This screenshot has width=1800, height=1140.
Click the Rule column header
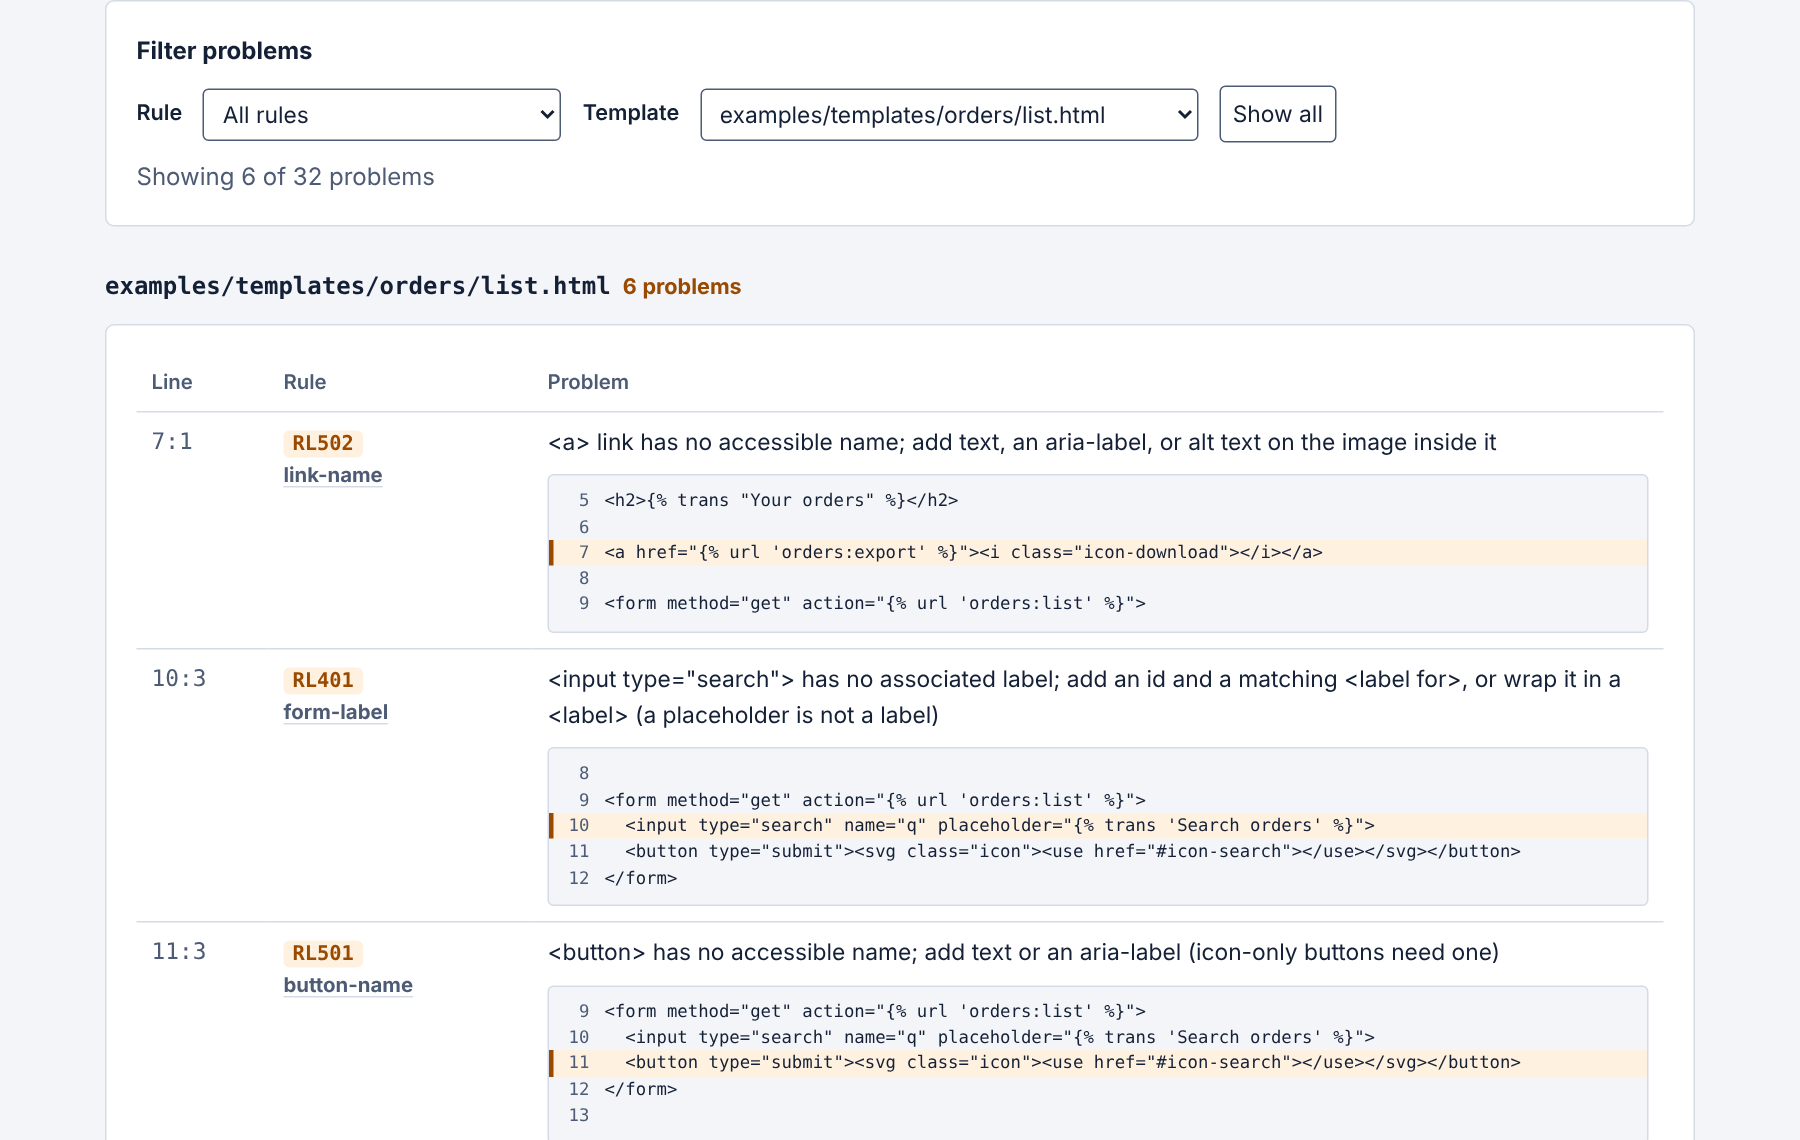point(305,382)
